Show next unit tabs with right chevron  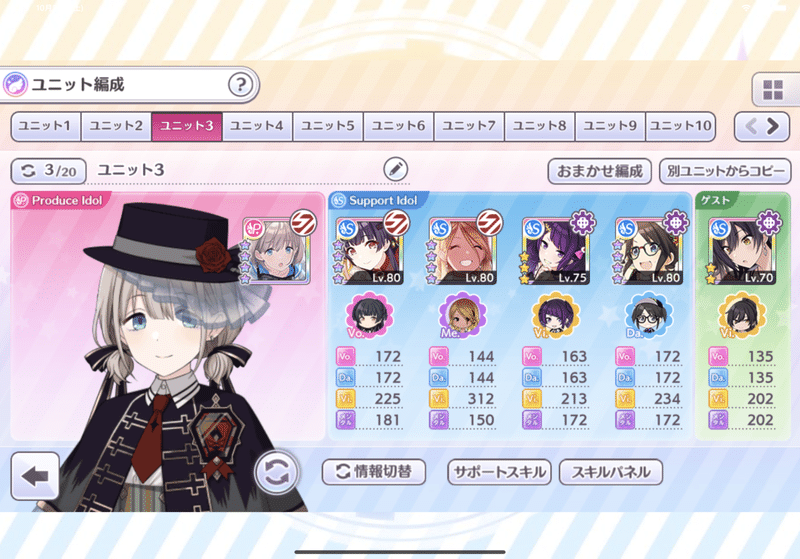pos(773,126)
